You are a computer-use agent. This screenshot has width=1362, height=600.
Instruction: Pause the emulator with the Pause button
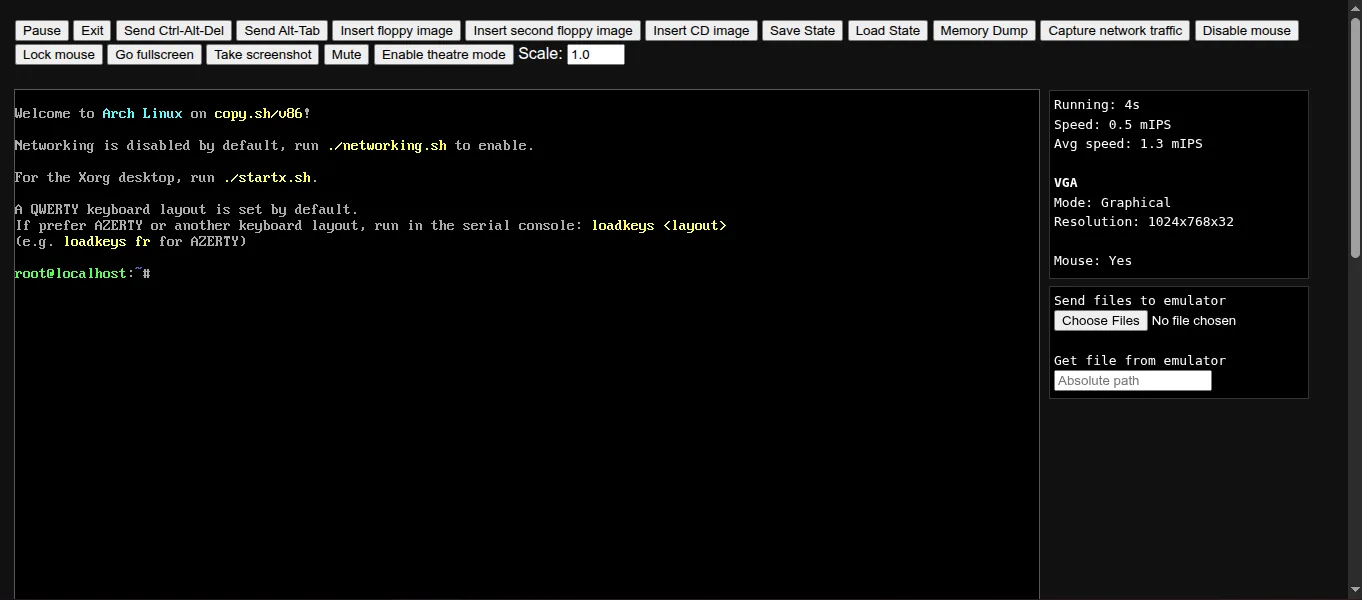[x=42, y=31]
